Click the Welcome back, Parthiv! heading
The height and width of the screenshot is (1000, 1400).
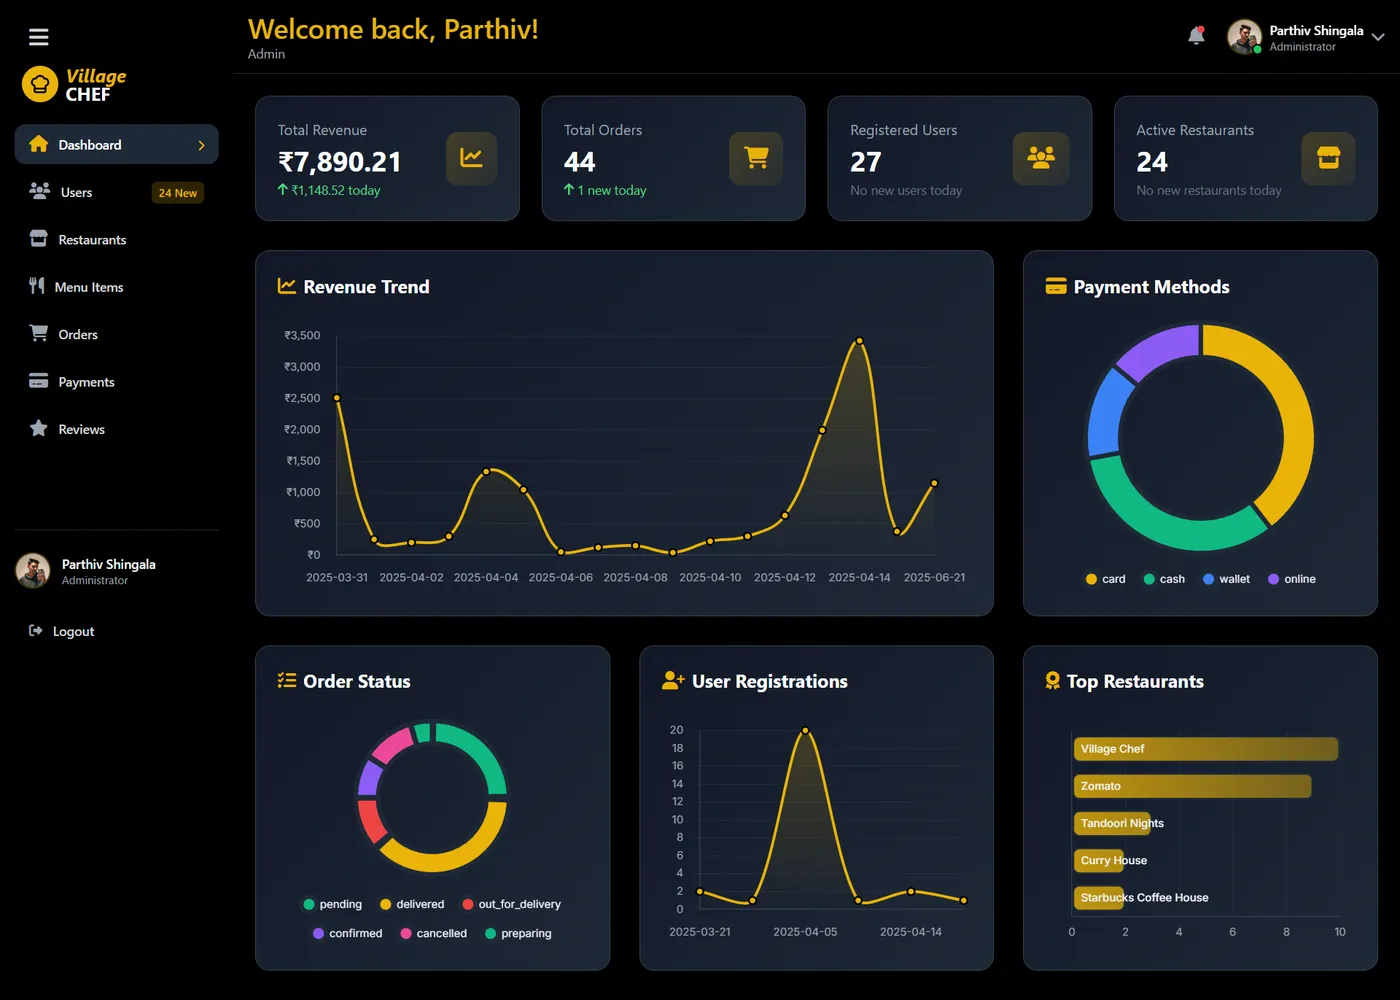click(393, 29)
